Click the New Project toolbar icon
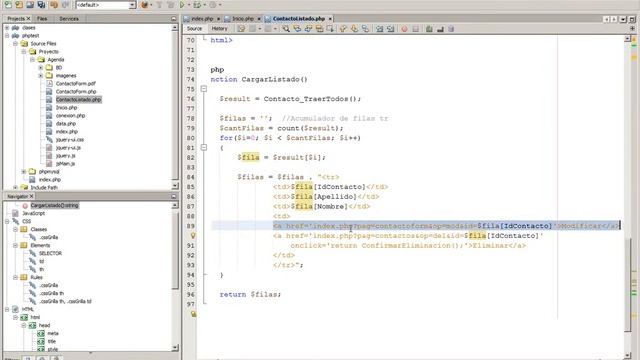Viewport: 640px width, 360px height. 19,5
